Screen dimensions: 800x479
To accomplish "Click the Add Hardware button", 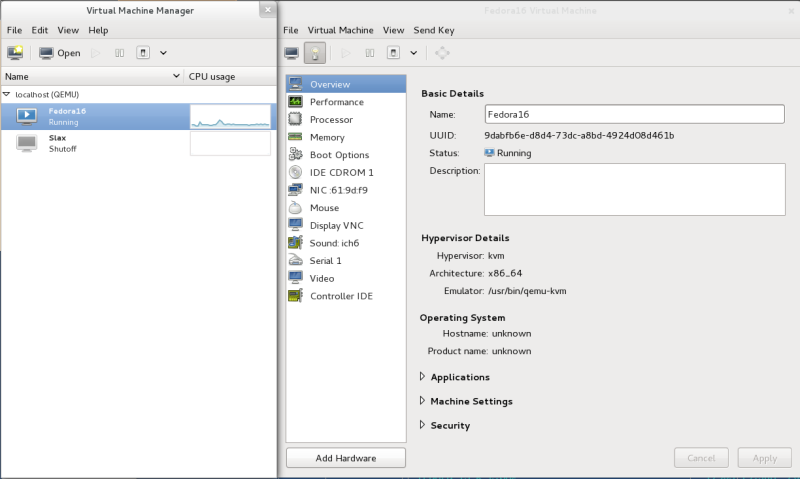I will coord(346,458).
